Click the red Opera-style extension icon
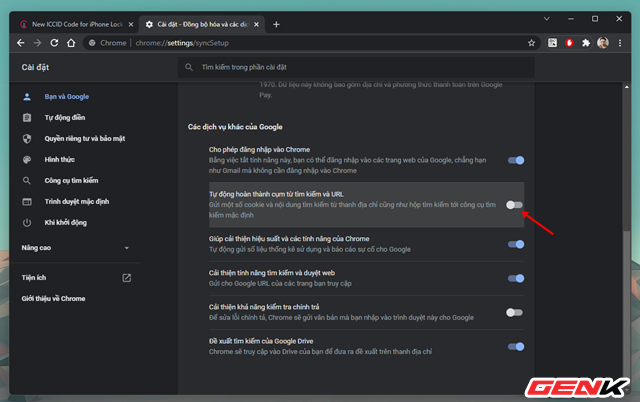Viewport: 640px width, 402px height. (569, 43)
